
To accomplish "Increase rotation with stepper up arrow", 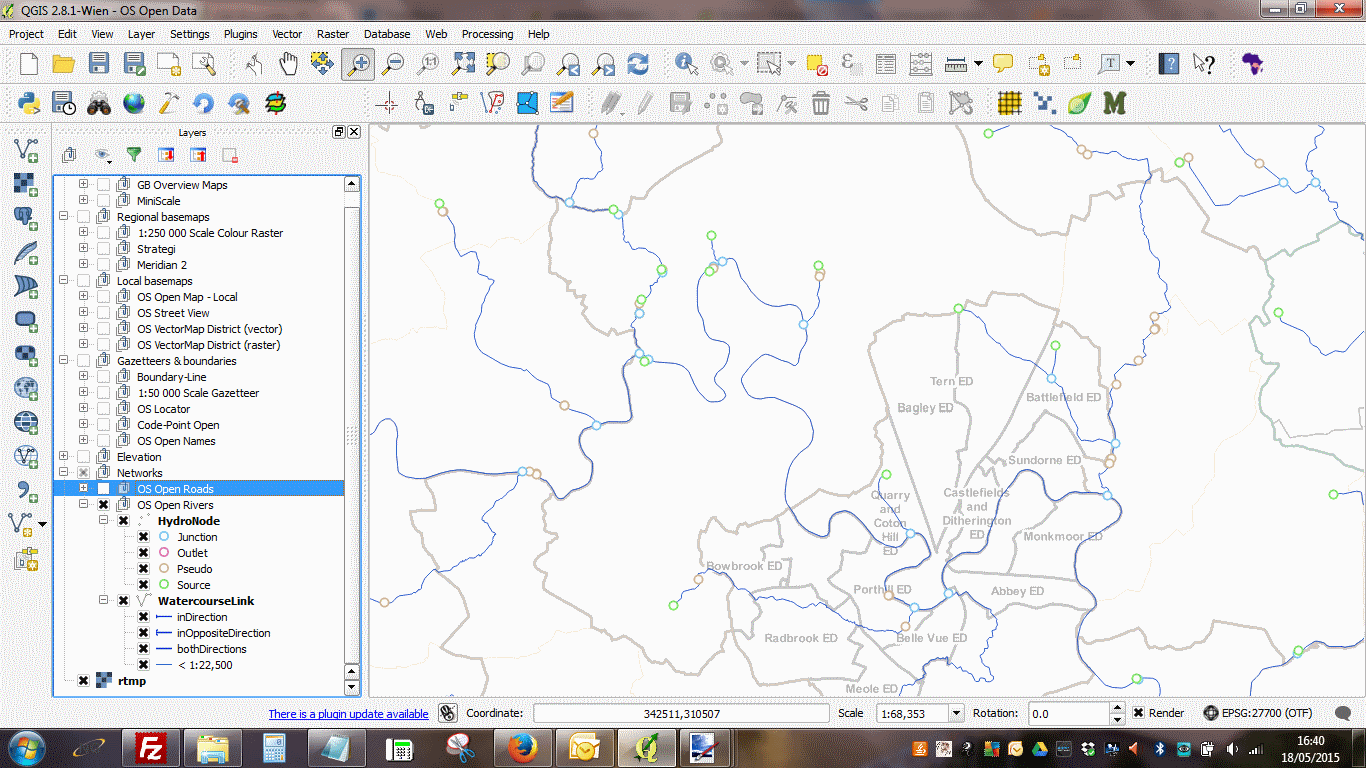I will 1118,708.
